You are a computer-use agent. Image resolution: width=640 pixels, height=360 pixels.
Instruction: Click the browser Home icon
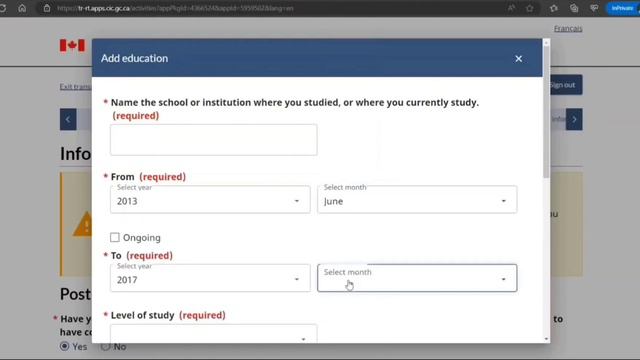(x=22, y=8)
